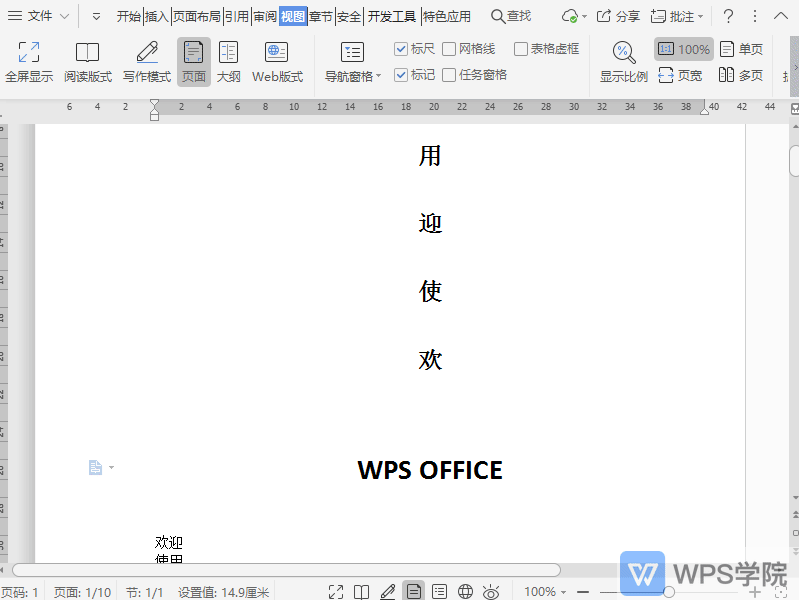The image size is (799, 600).
Task: Expand the 文件 menu arrow
Action: tap(65, 16)
